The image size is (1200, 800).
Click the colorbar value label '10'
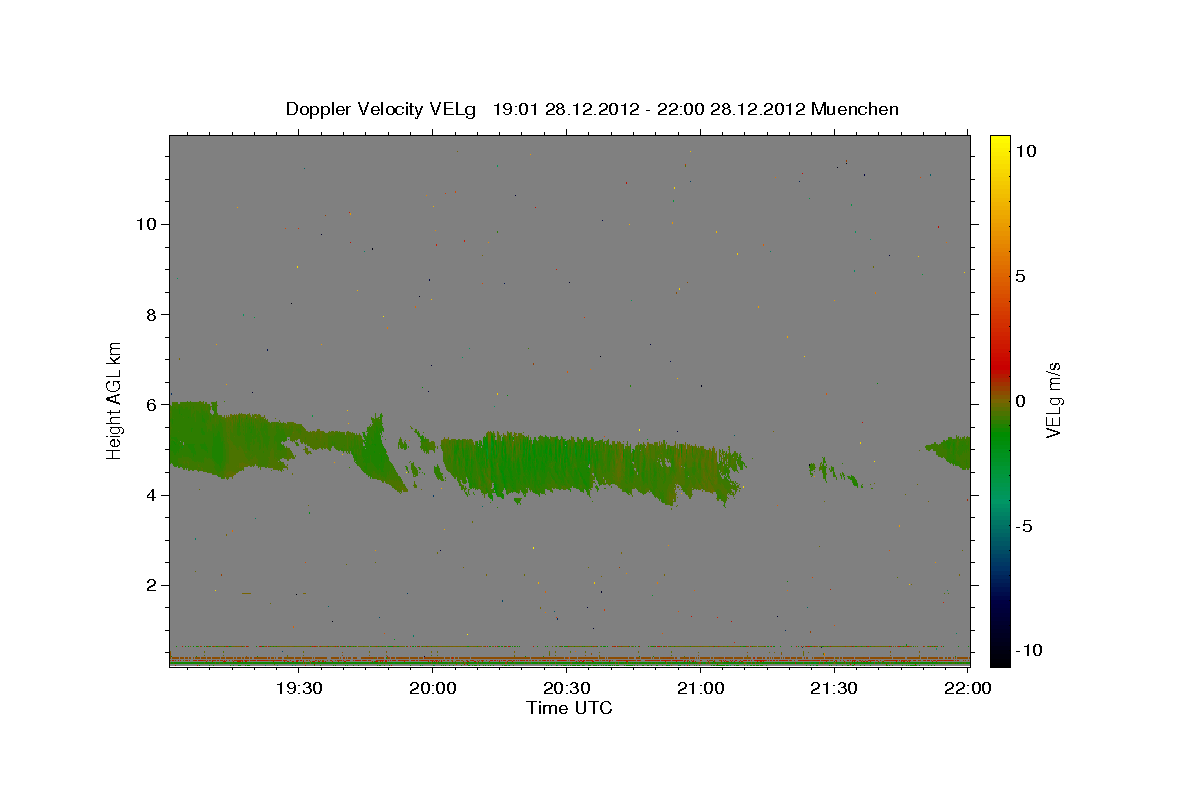coord(1025,151)
